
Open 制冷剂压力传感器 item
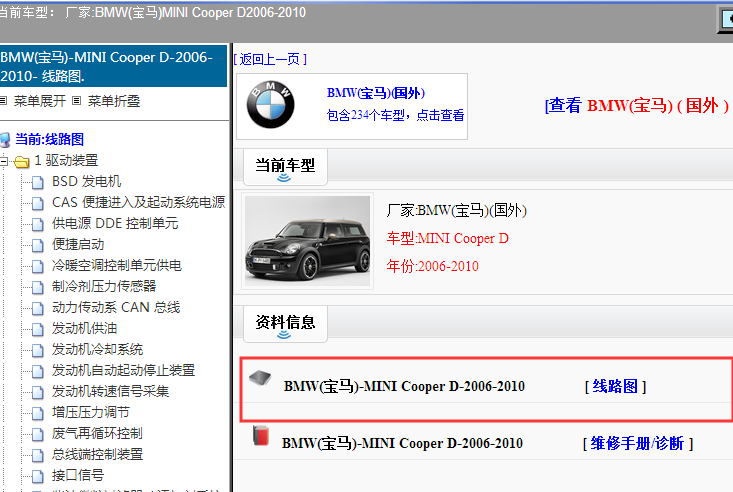tap(104, 286)
